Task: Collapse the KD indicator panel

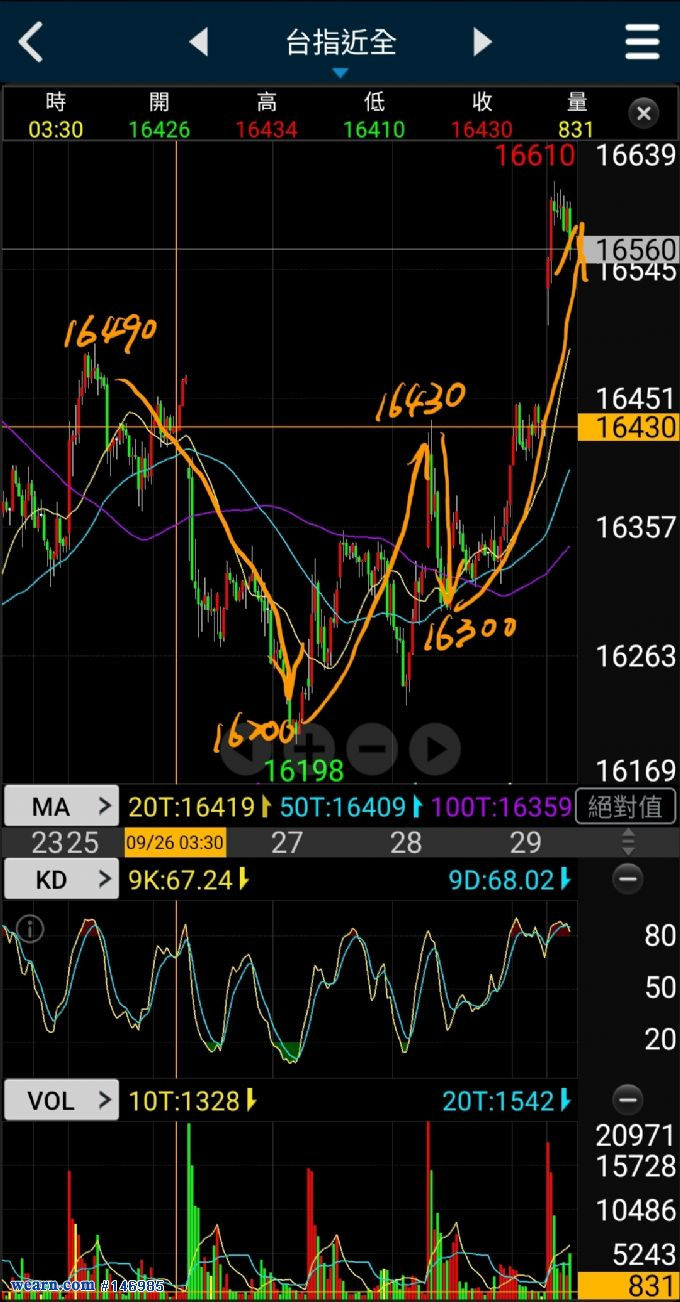Action: [x=627, y=880]
